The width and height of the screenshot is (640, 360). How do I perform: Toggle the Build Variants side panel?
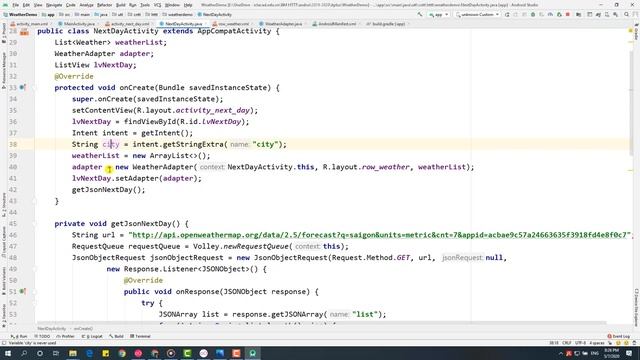(4, 282)
